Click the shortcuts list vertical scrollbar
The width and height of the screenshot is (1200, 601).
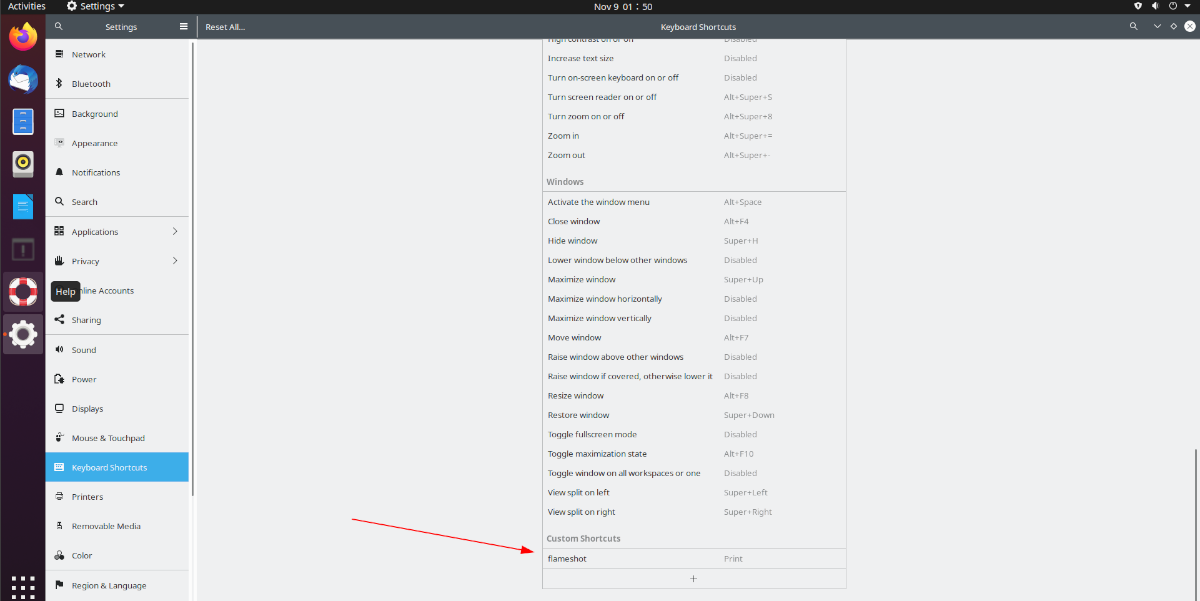pyautogui.click(x=1196, y=524)
